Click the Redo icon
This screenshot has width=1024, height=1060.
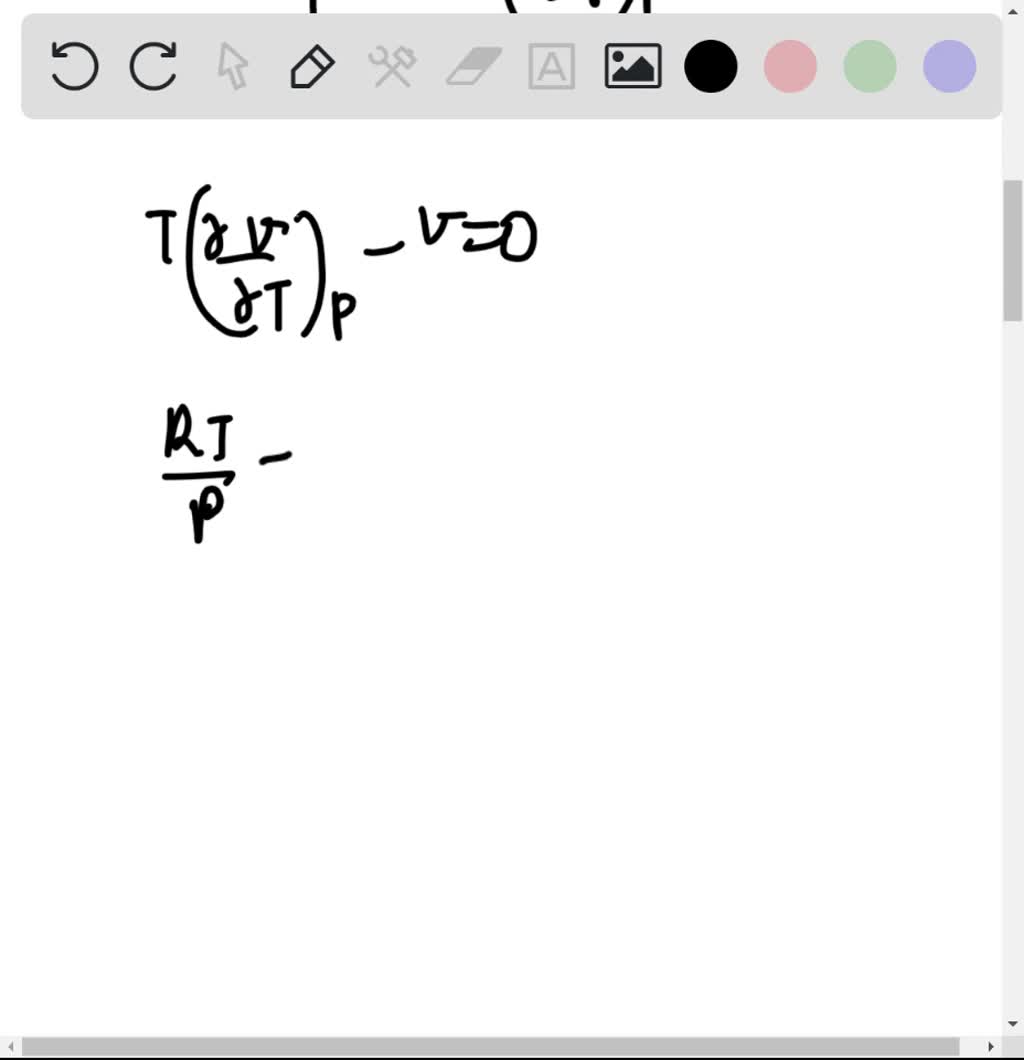pyautogui.click(x=152, y=66)
